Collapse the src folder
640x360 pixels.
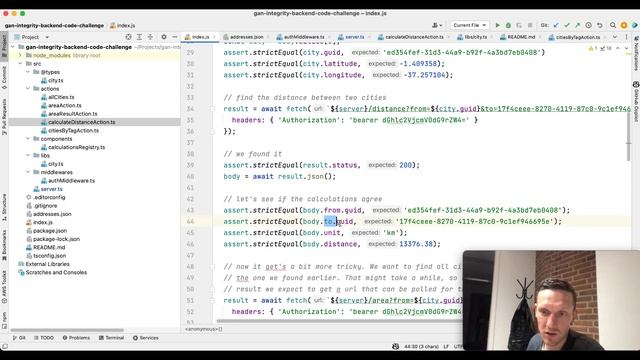tap(20, 64)
